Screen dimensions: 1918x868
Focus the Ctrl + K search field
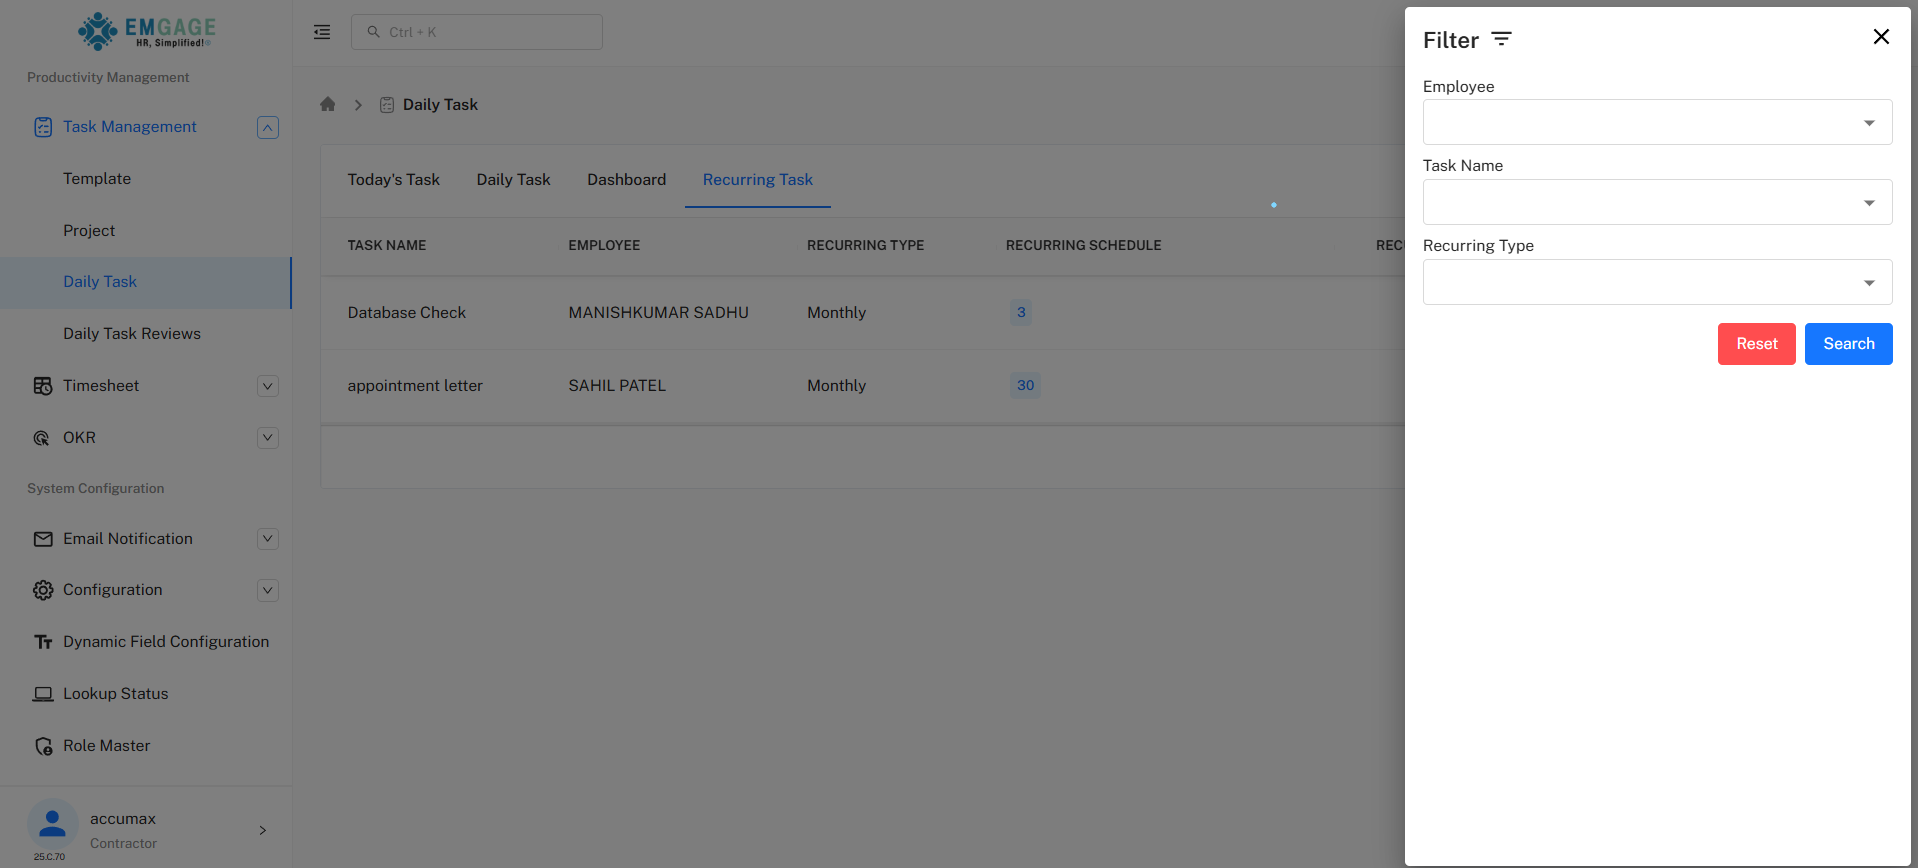pos(477,32)
